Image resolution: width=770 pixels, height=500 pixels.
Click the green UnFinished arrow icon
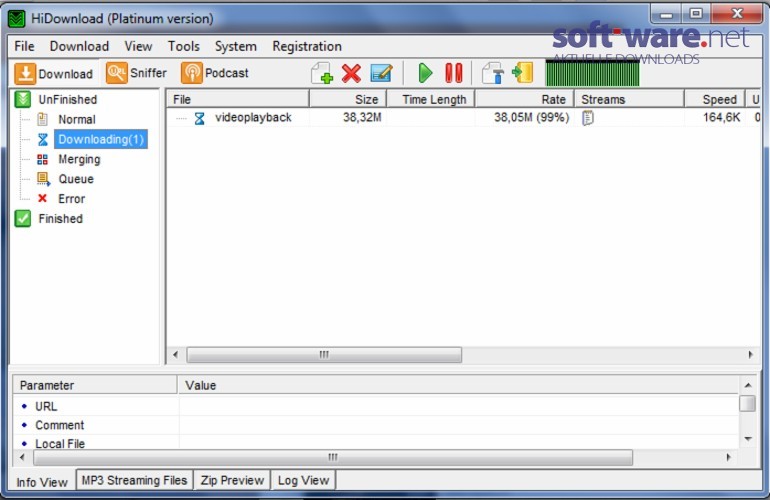tap(23, 100)
